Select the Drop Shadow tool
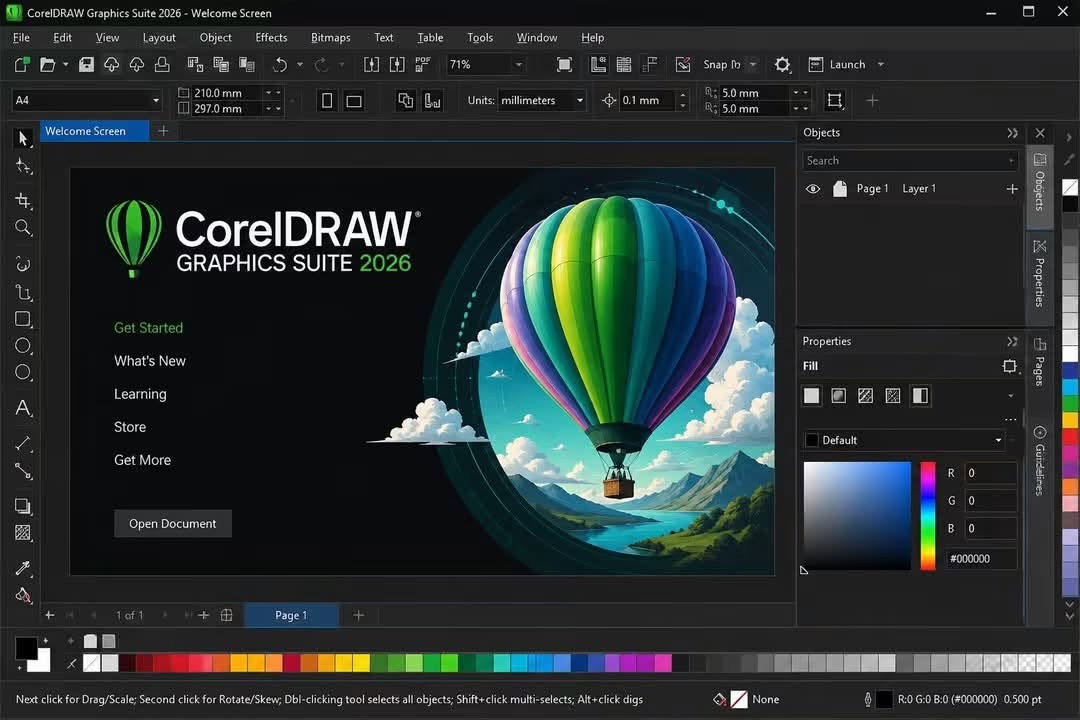Image resolution: width=1080 pixels, height=720 pixels. point(23,506)
